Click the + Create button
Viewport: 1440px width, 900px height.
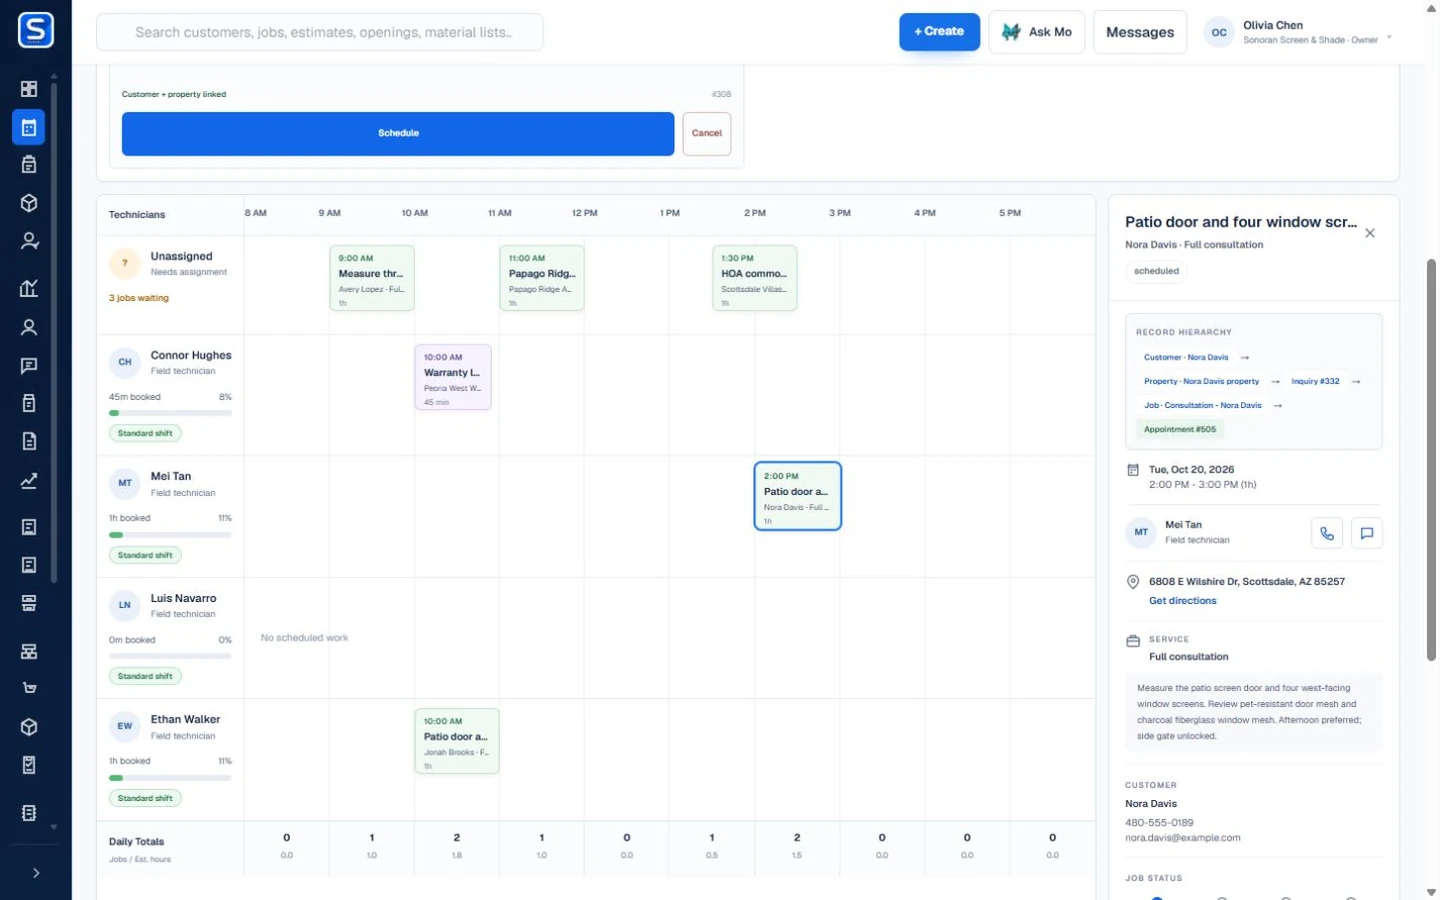point(939,32)
